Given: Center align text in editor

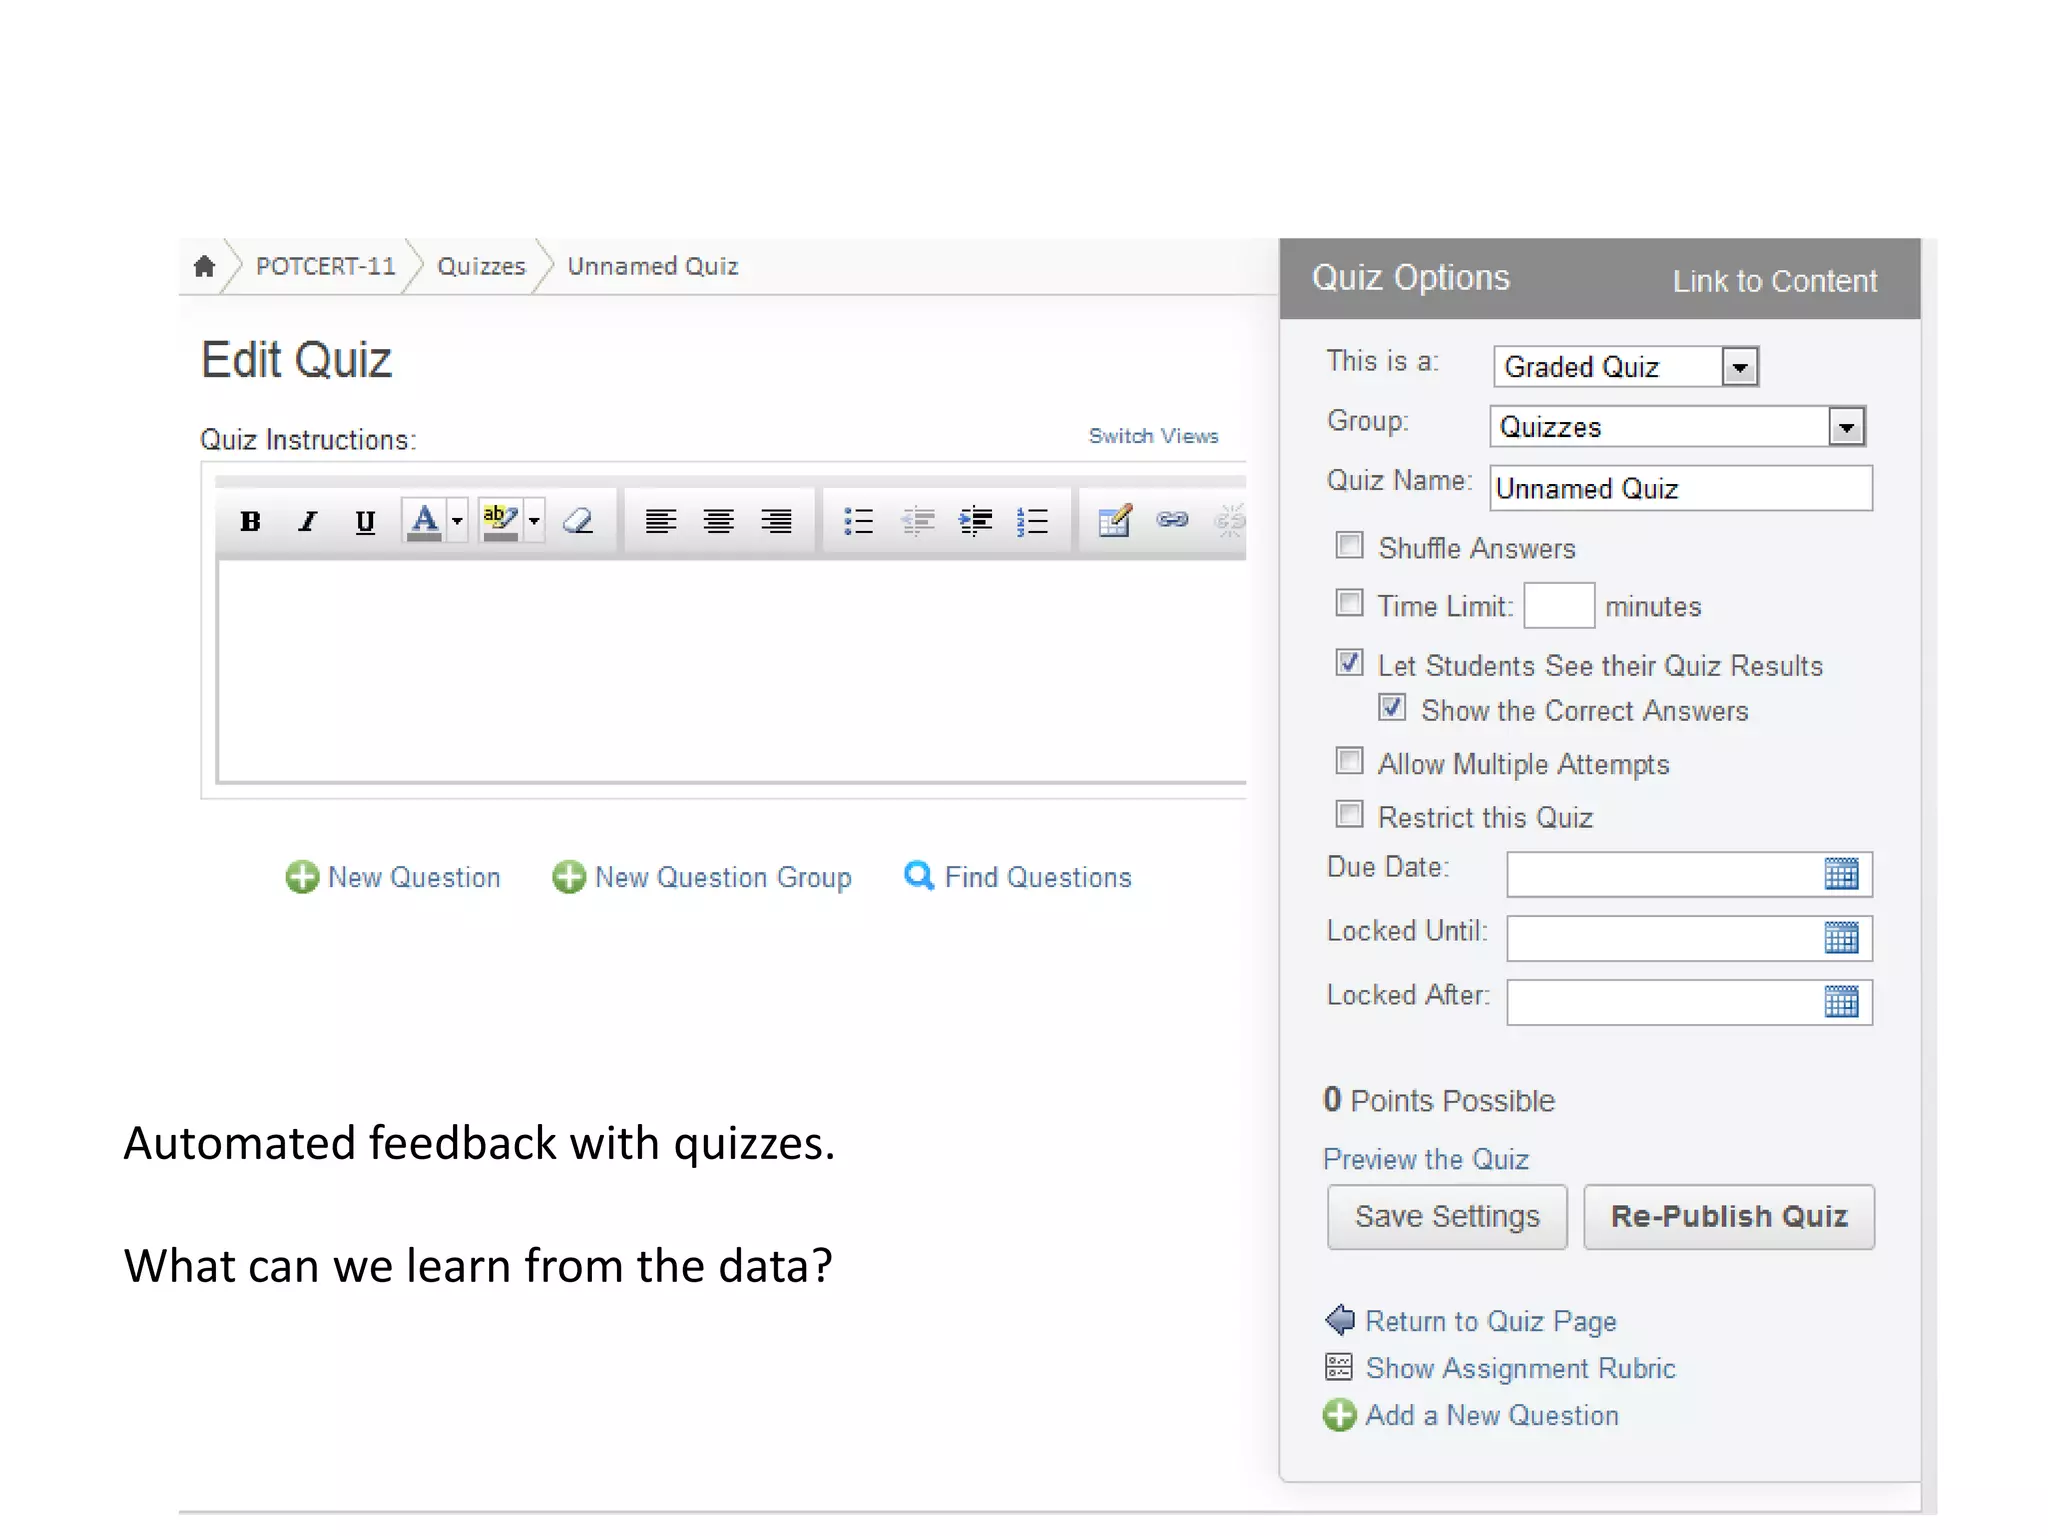Looking at the screenshot, I should click(718, 521).
